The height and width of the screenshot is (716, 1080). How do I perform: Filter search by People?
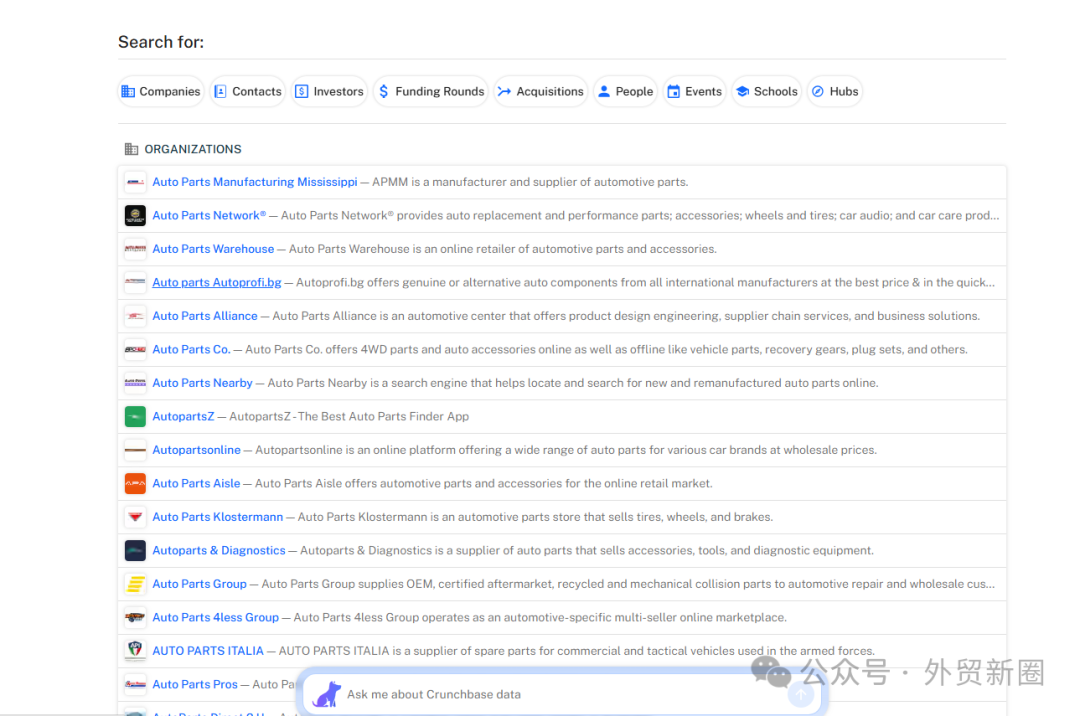point(625,92)
